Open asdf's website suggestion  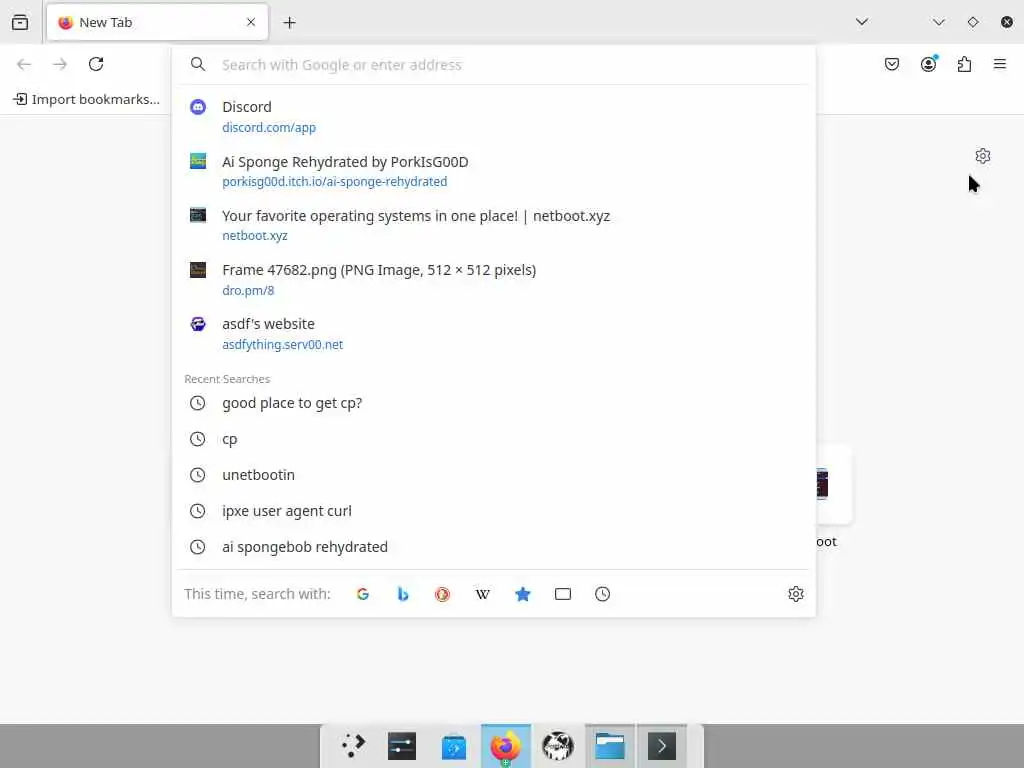point(494,334)
